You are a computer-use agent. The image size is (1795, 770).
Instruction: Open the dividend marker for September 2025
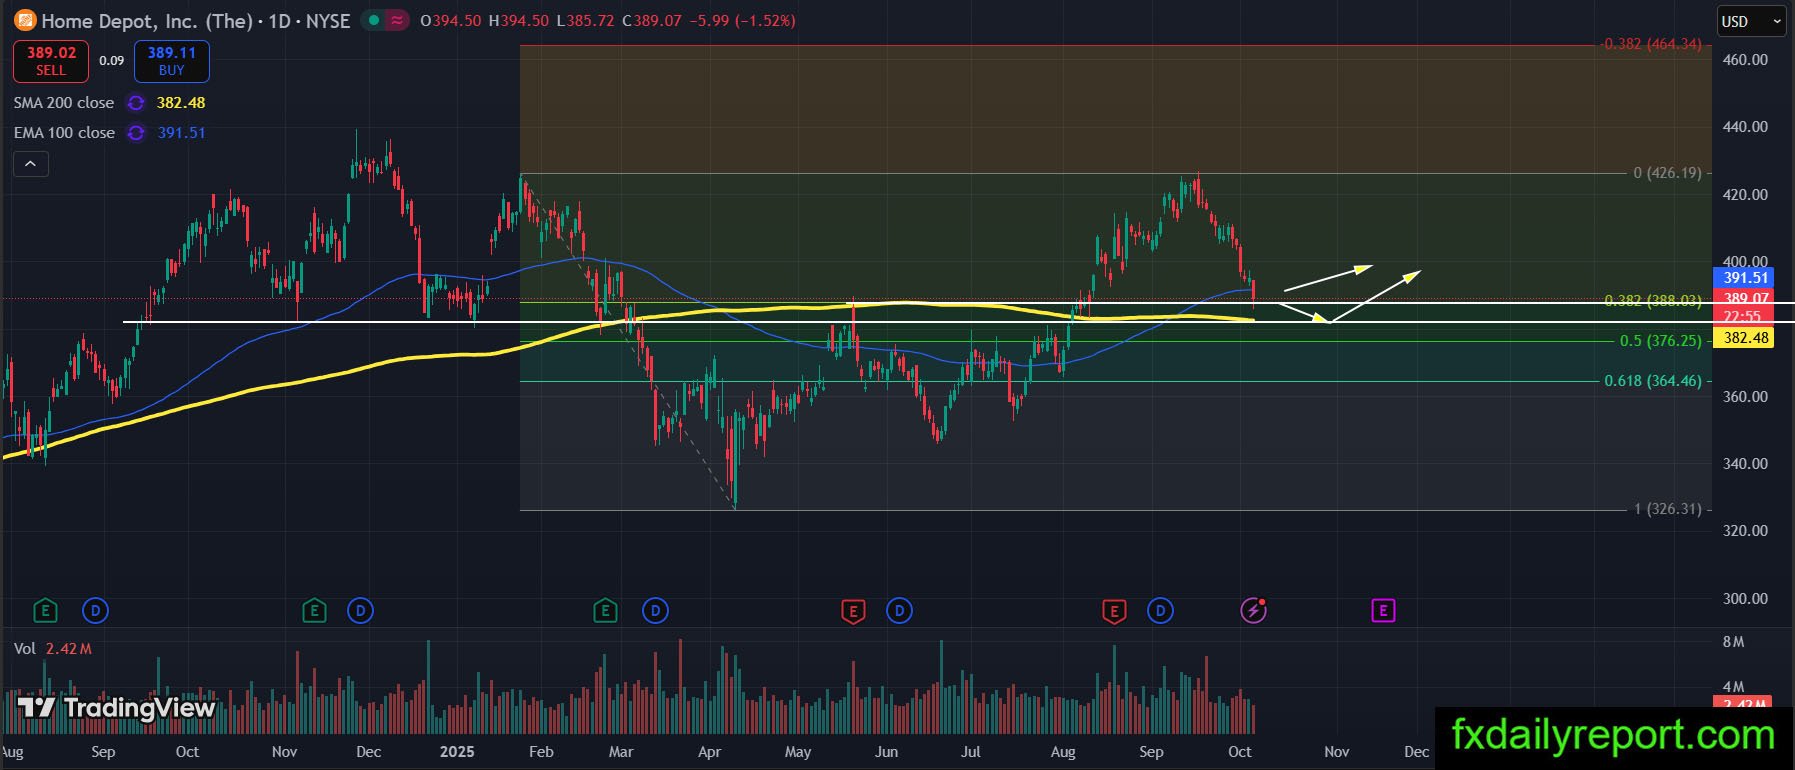1160,610
